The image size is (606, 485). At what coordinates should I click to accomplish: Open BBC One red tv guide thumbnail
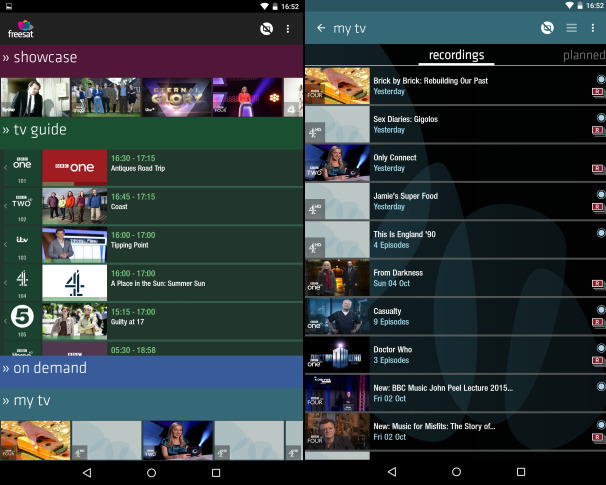75,168
